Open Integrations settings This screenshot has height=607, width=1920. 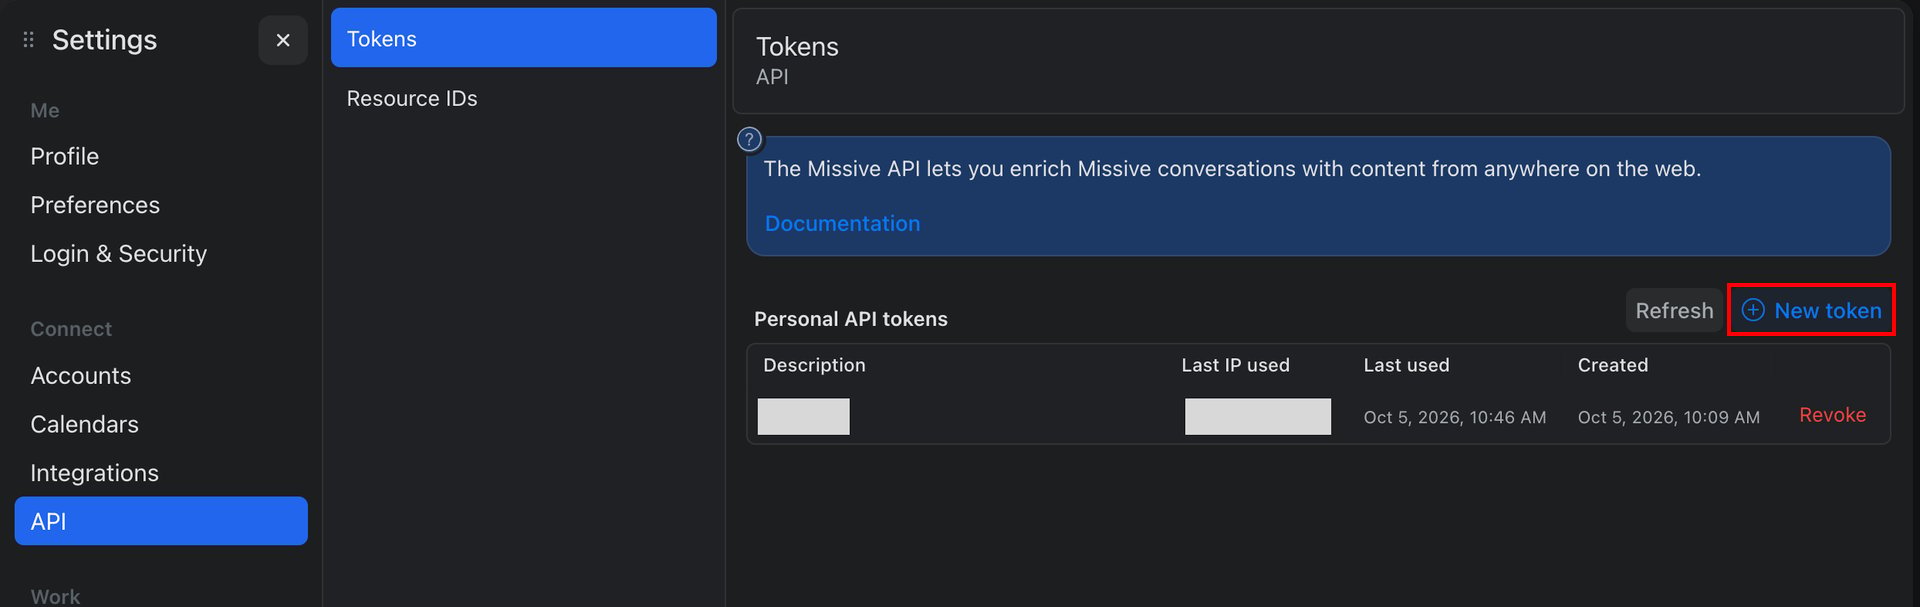(95, 473)
